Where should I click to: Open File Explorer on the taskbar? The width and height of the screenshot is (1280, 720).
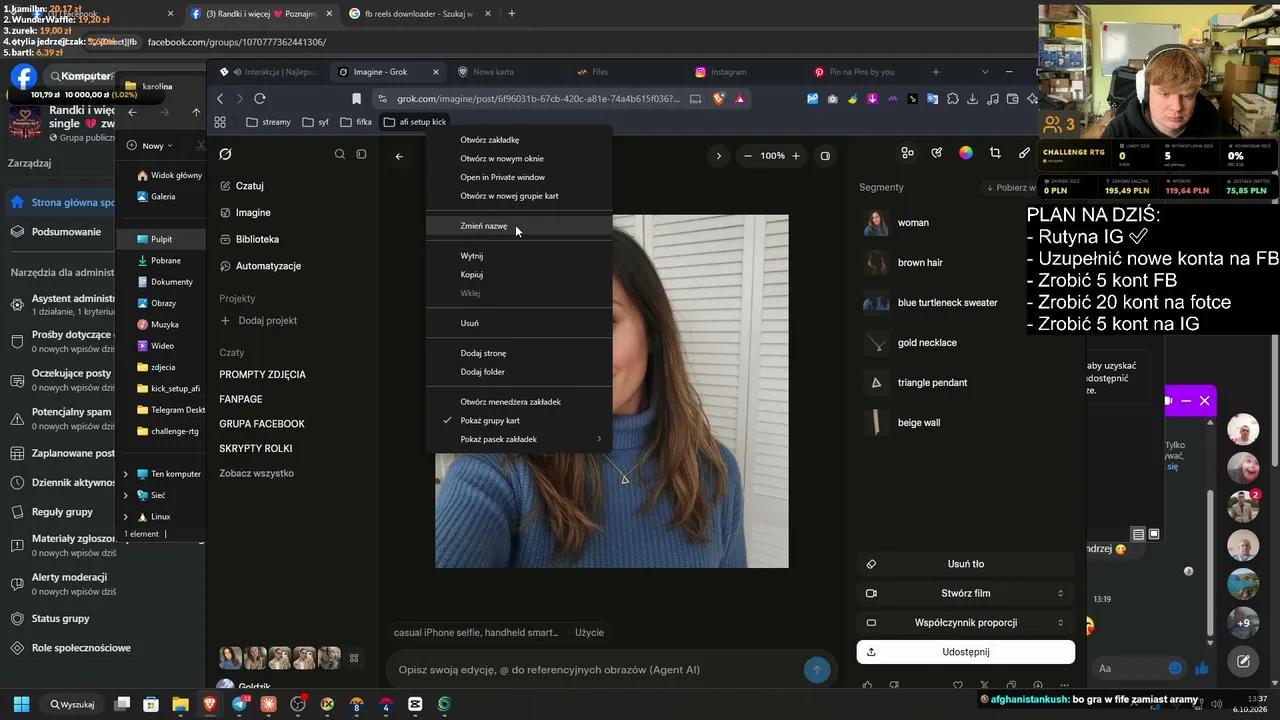coord(180,704)
